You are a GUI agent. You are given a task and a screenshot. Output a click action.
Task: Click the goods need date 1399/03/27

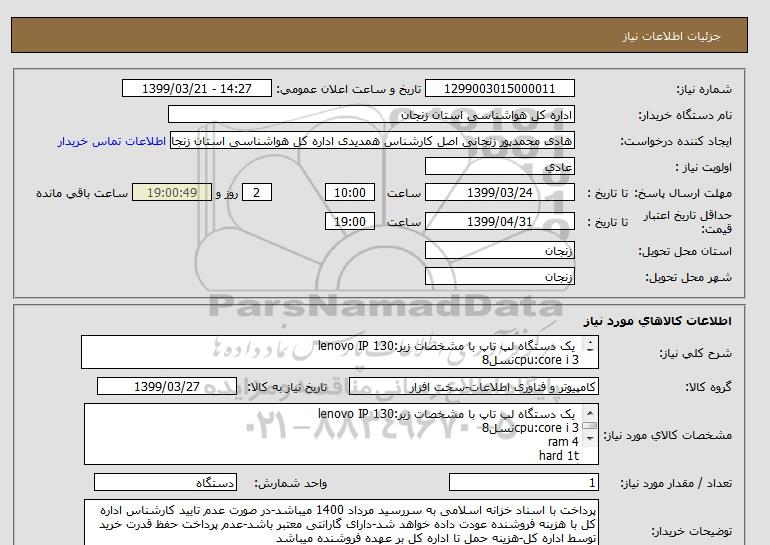(167, 386)
